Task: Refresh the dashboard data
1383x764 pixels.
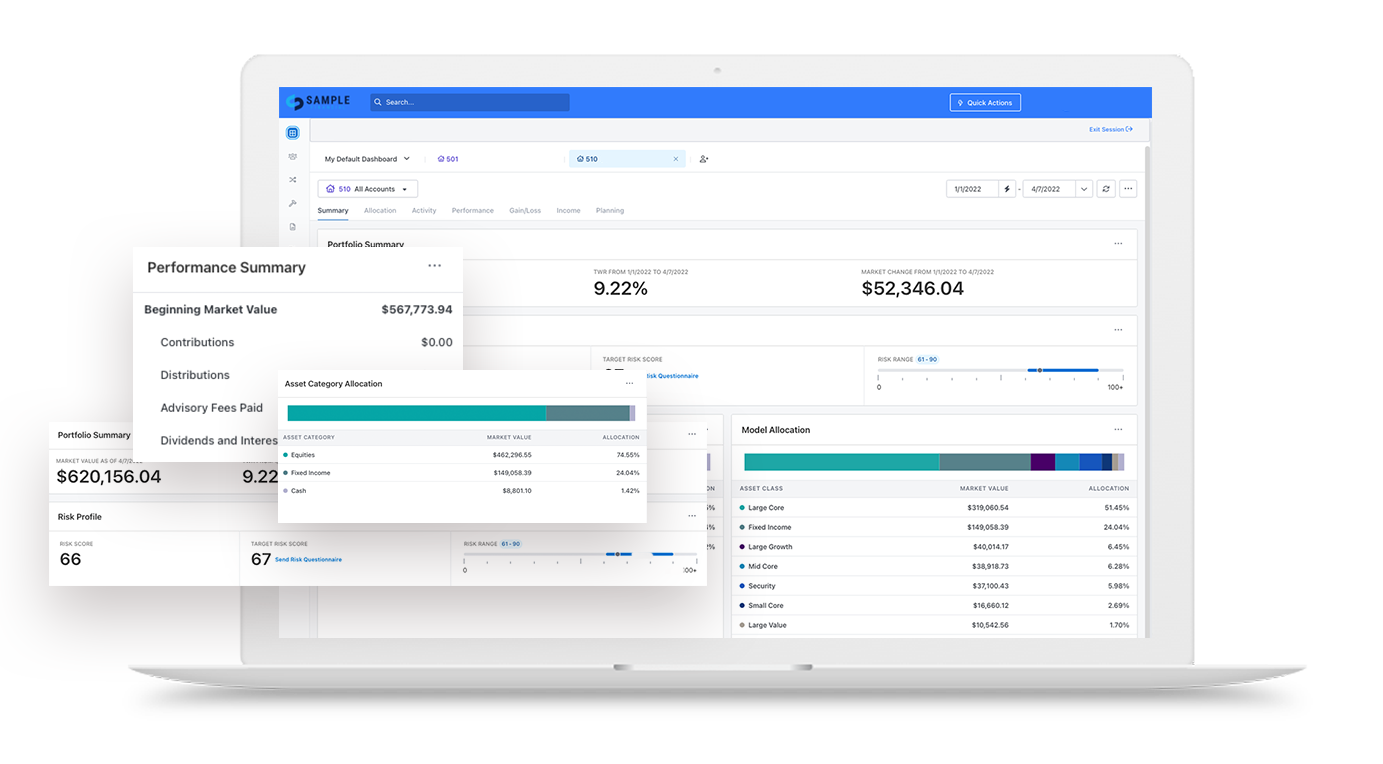Action: pyautogui.click(x=1106, y=189)
